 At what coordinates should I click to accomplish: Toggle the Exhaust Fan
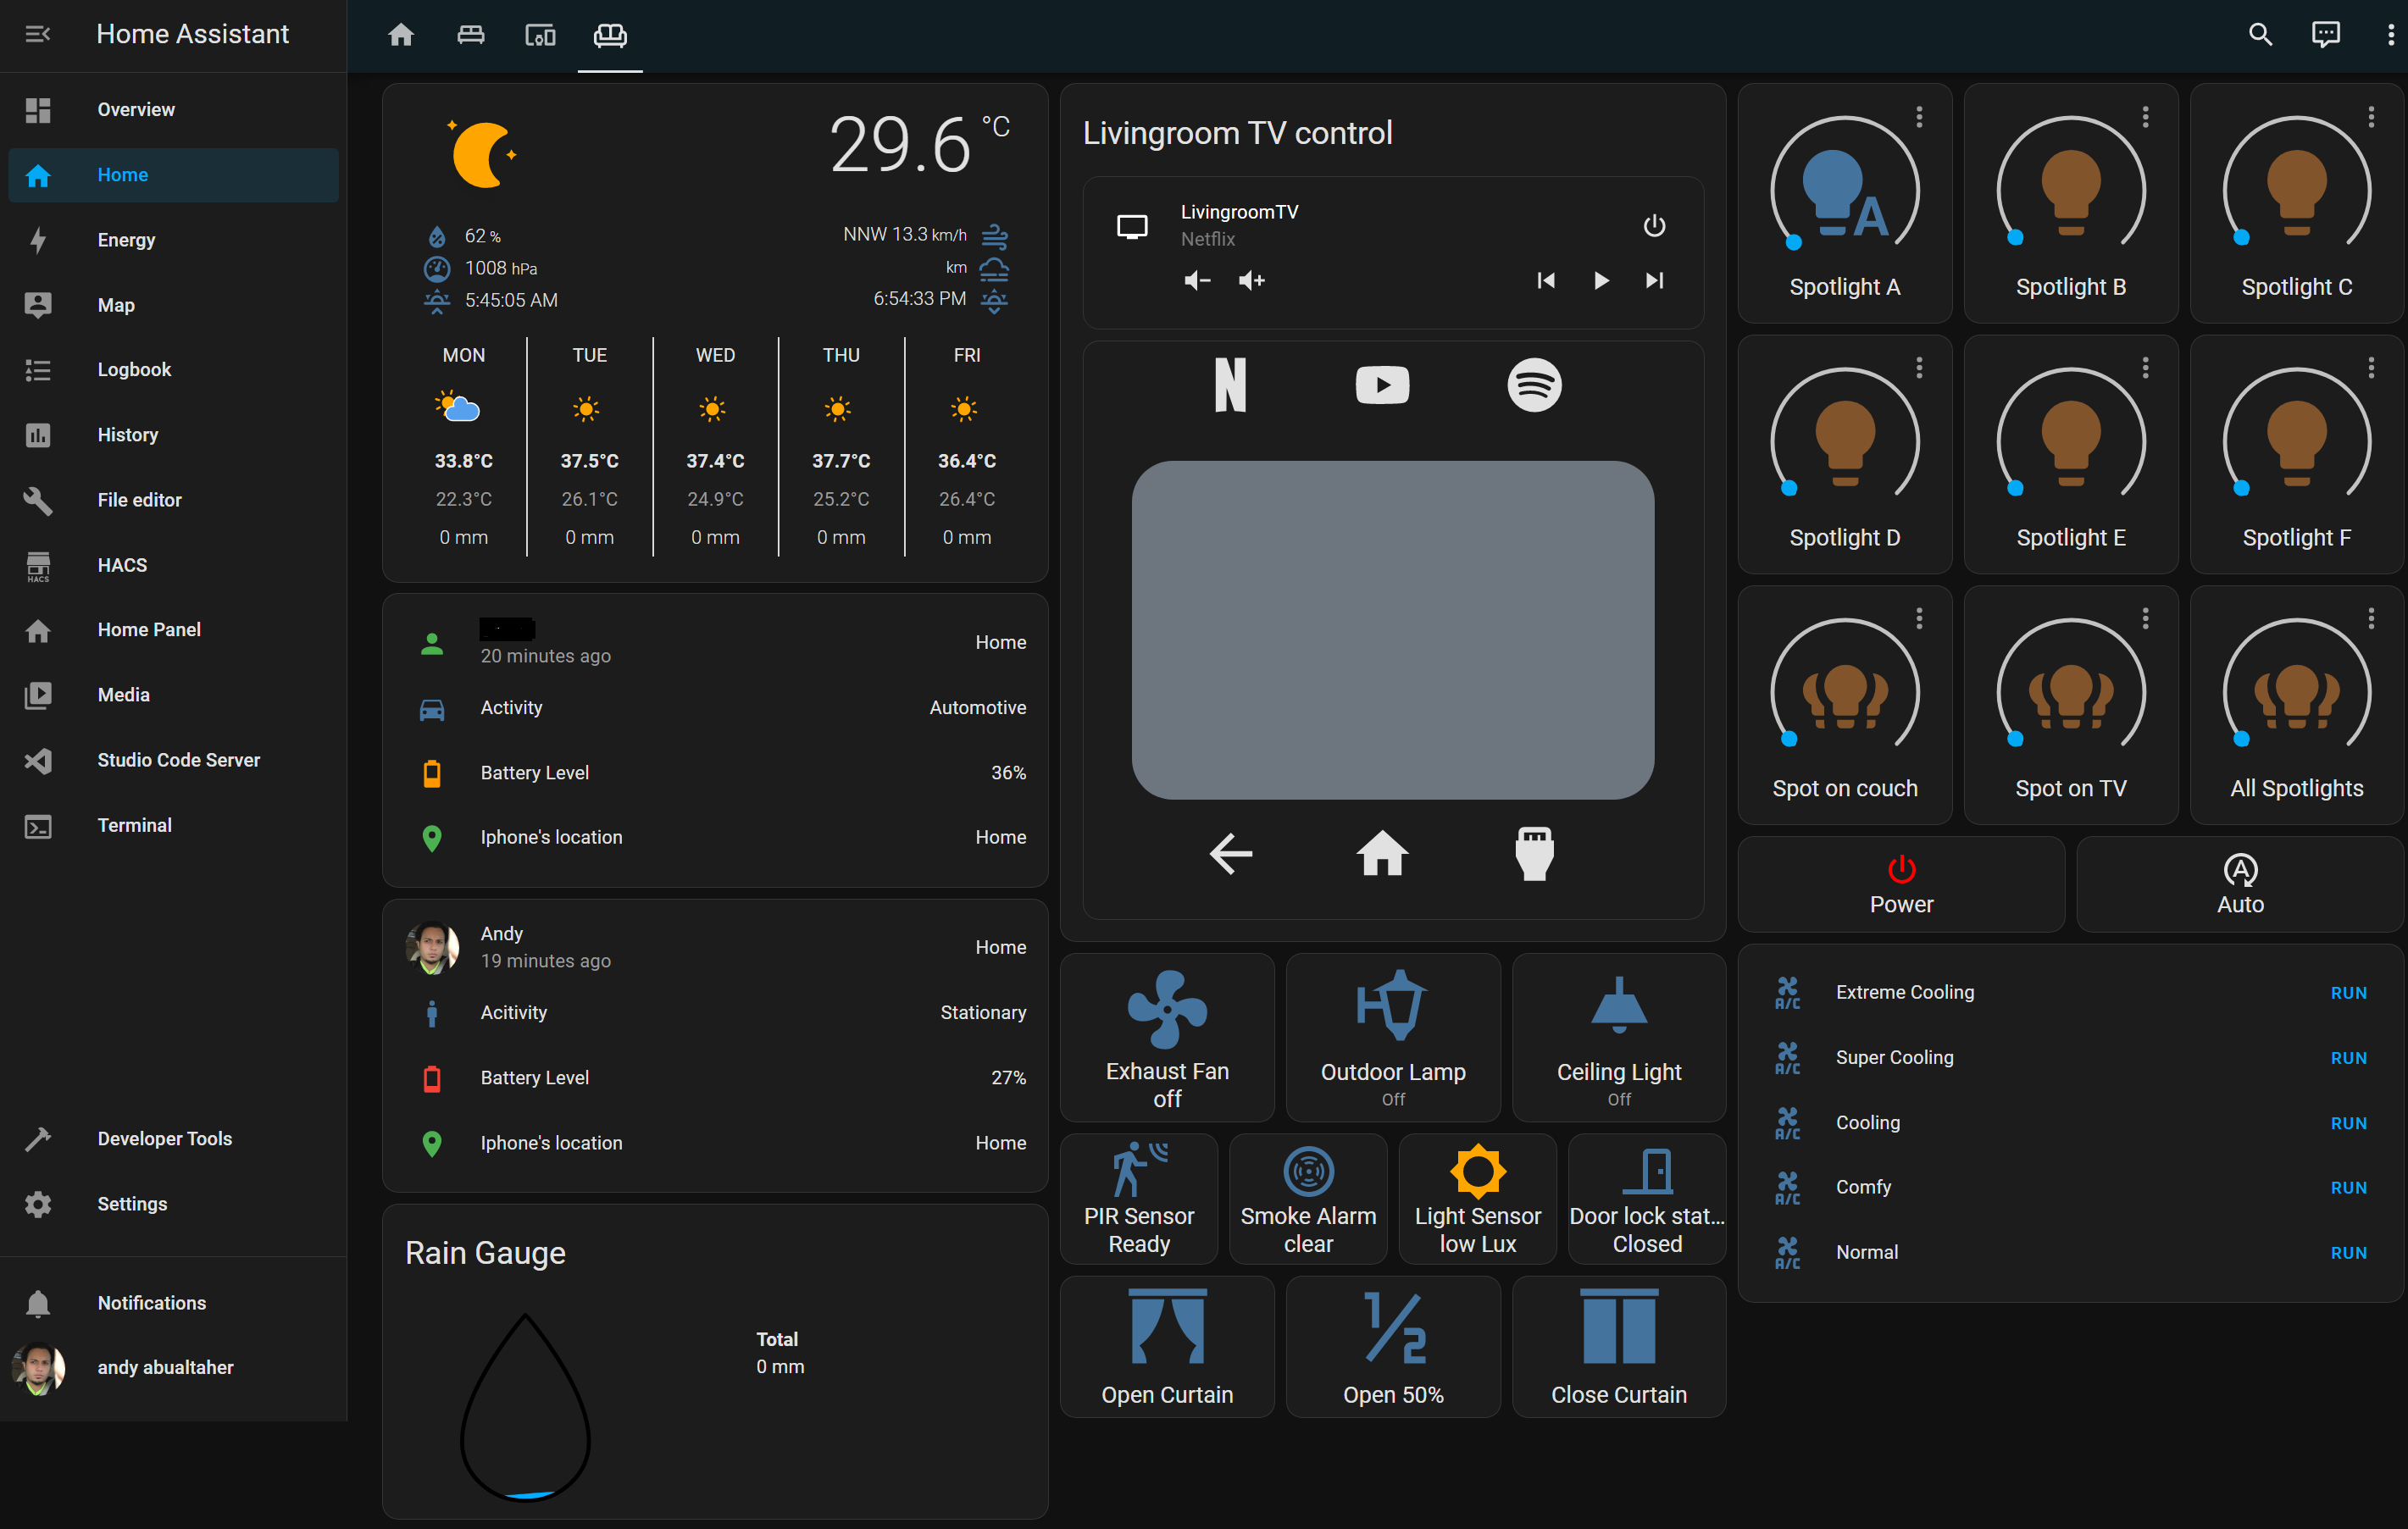click(x=1167, y=1037)
